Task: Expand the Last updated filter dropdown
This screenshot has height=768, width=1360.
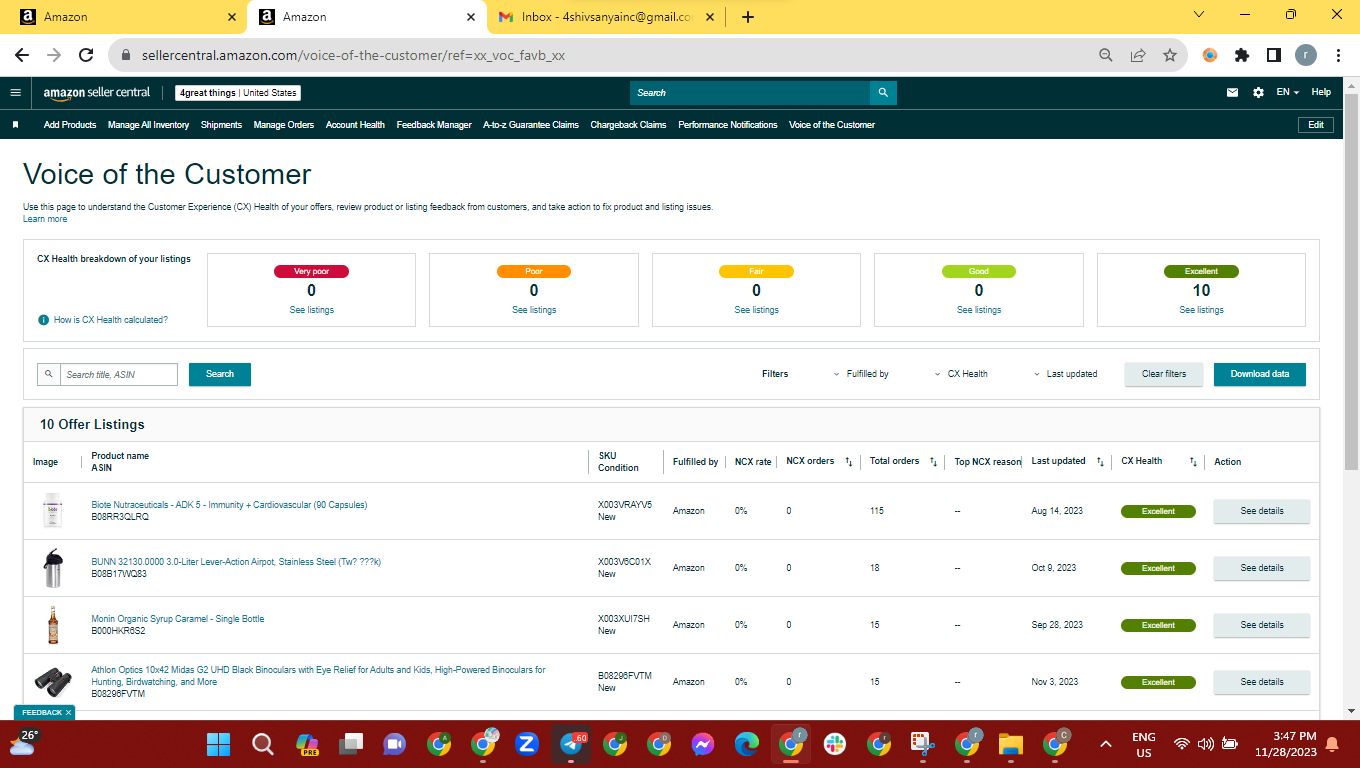Action: [1065, 374]
